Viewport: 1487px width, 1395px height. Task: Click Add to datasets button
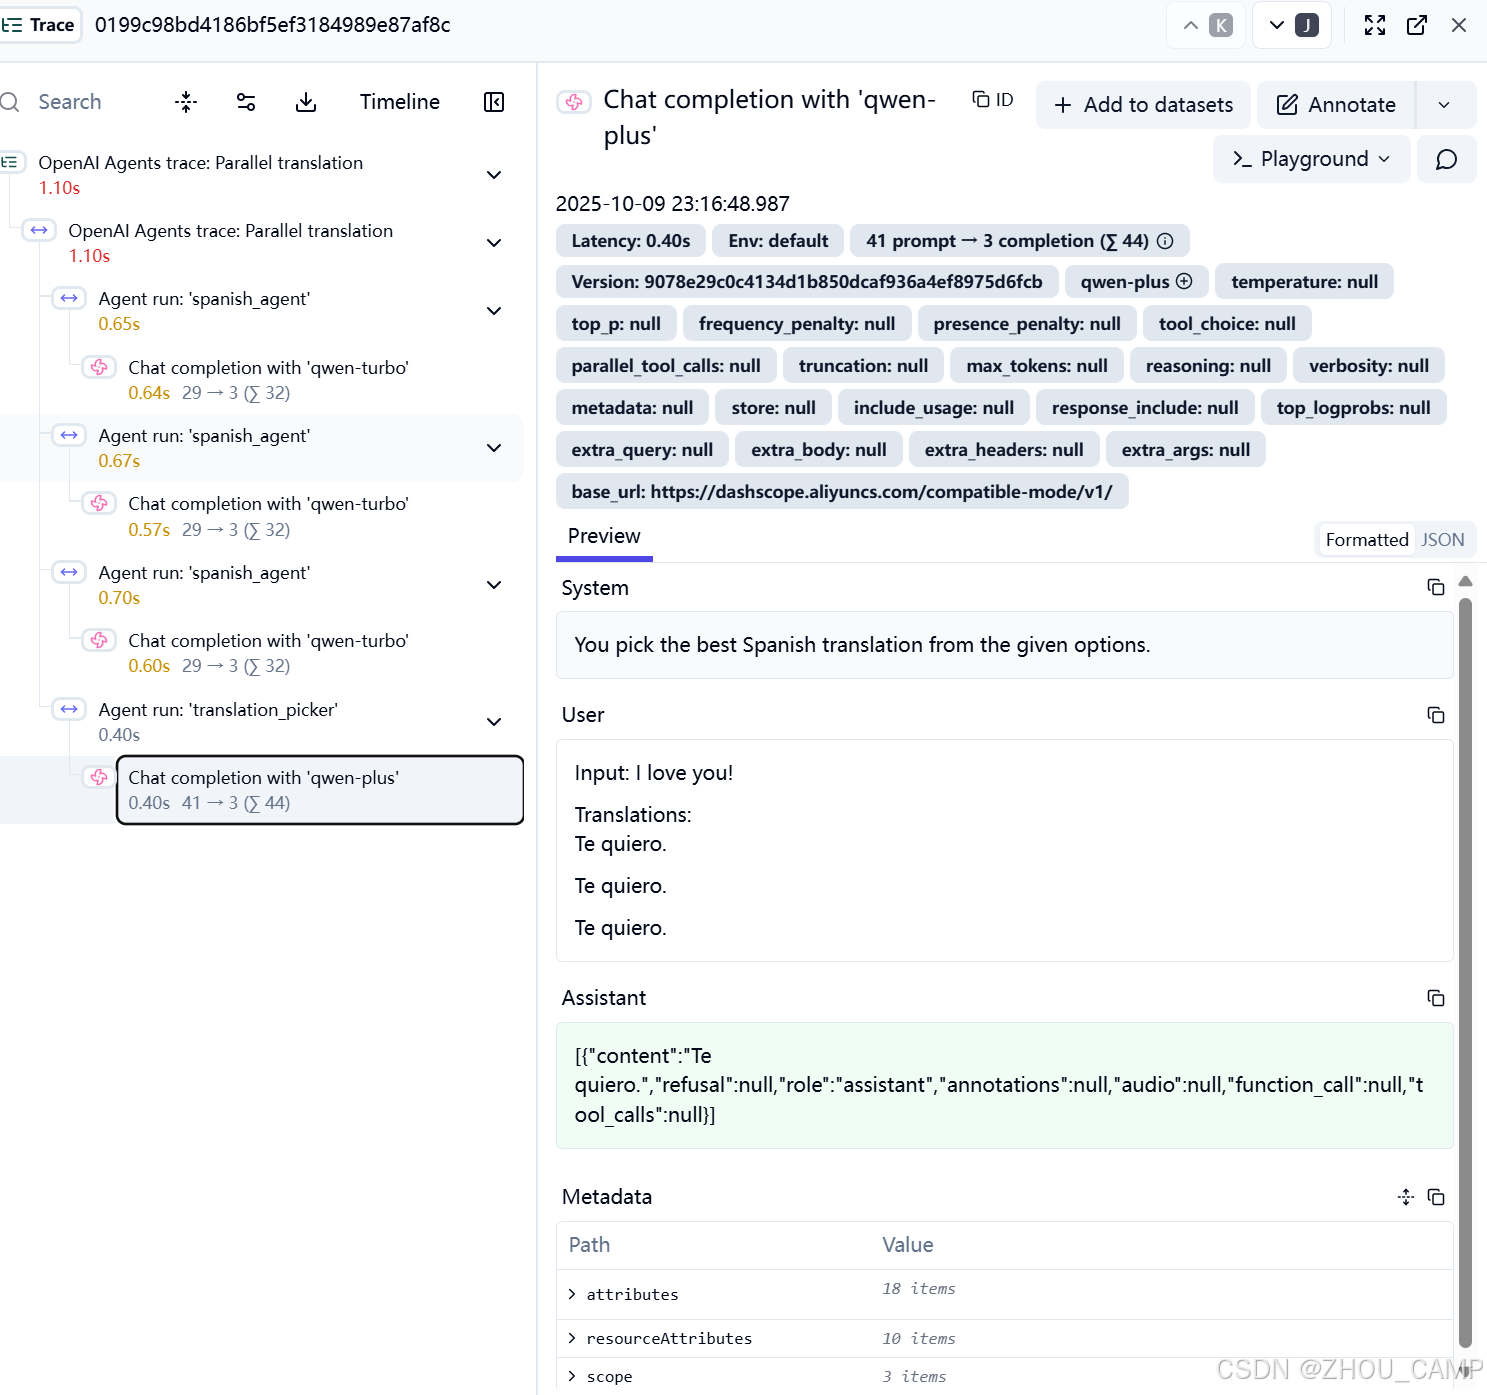1144,105
